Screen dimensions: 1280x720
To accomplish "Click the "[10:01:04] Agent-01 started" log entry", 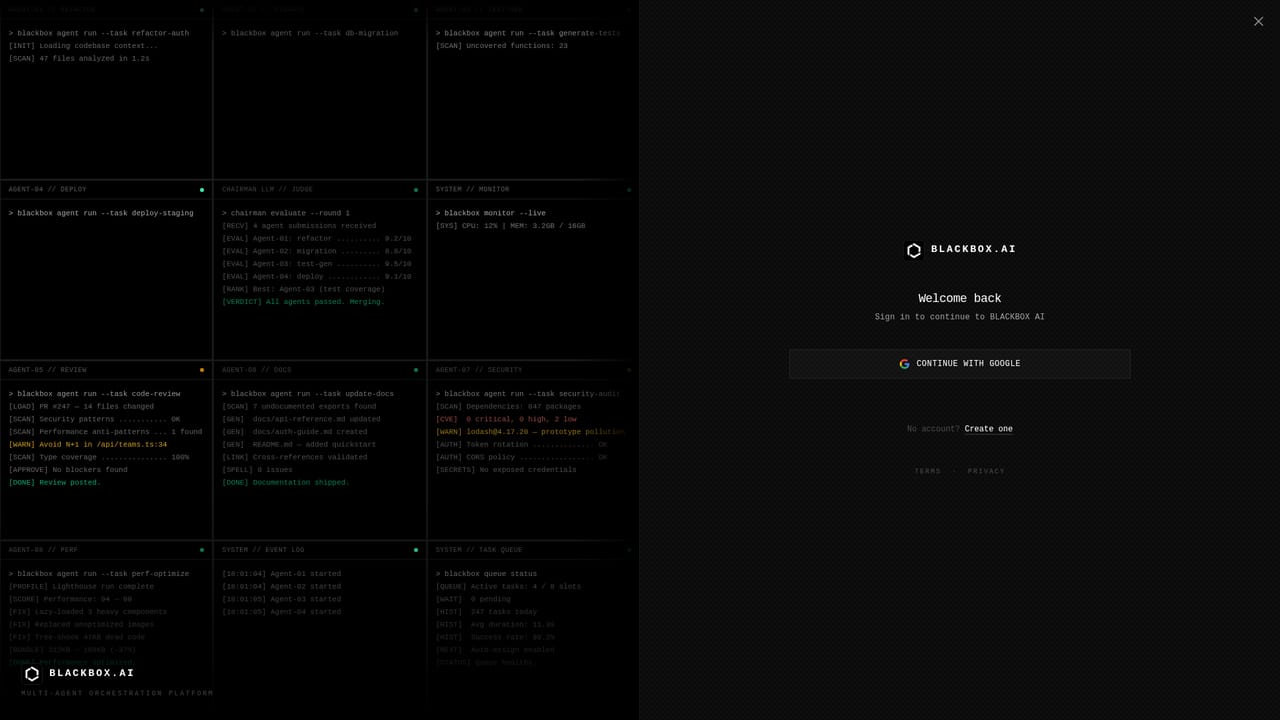I will click(x=281, y=574).
